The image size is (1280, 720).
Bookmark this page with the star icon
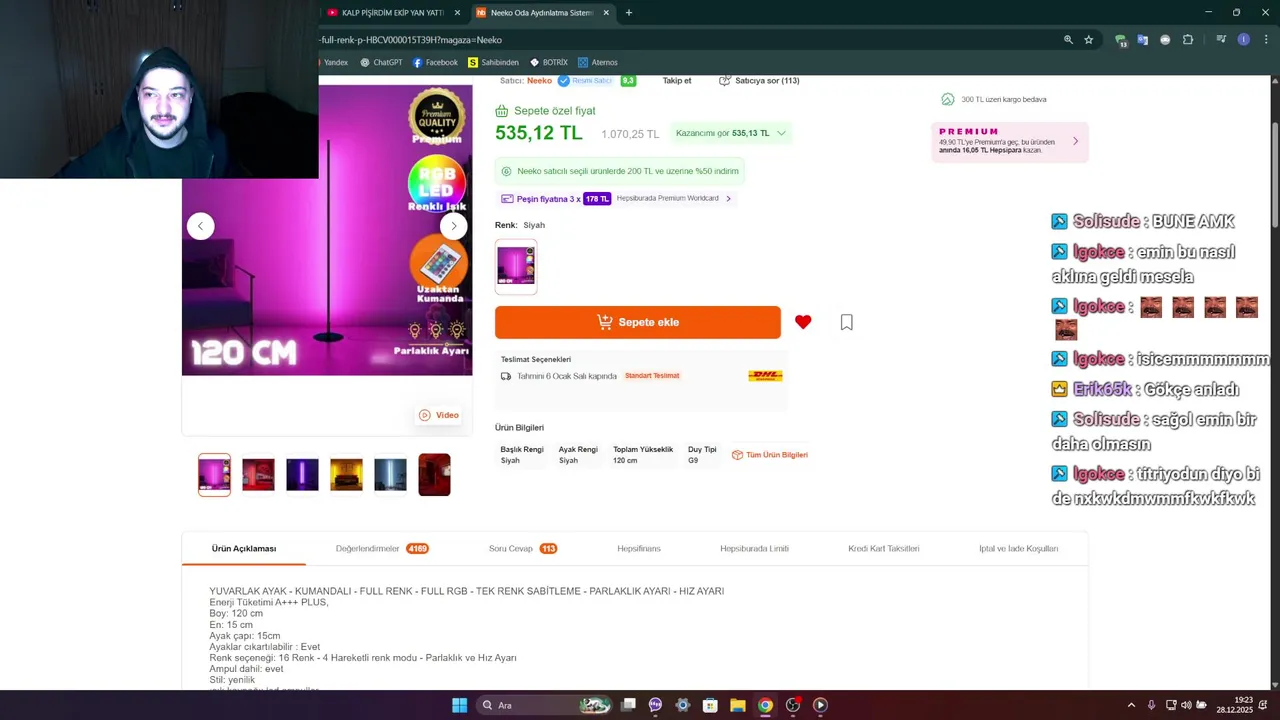[x=1089, y=40]
